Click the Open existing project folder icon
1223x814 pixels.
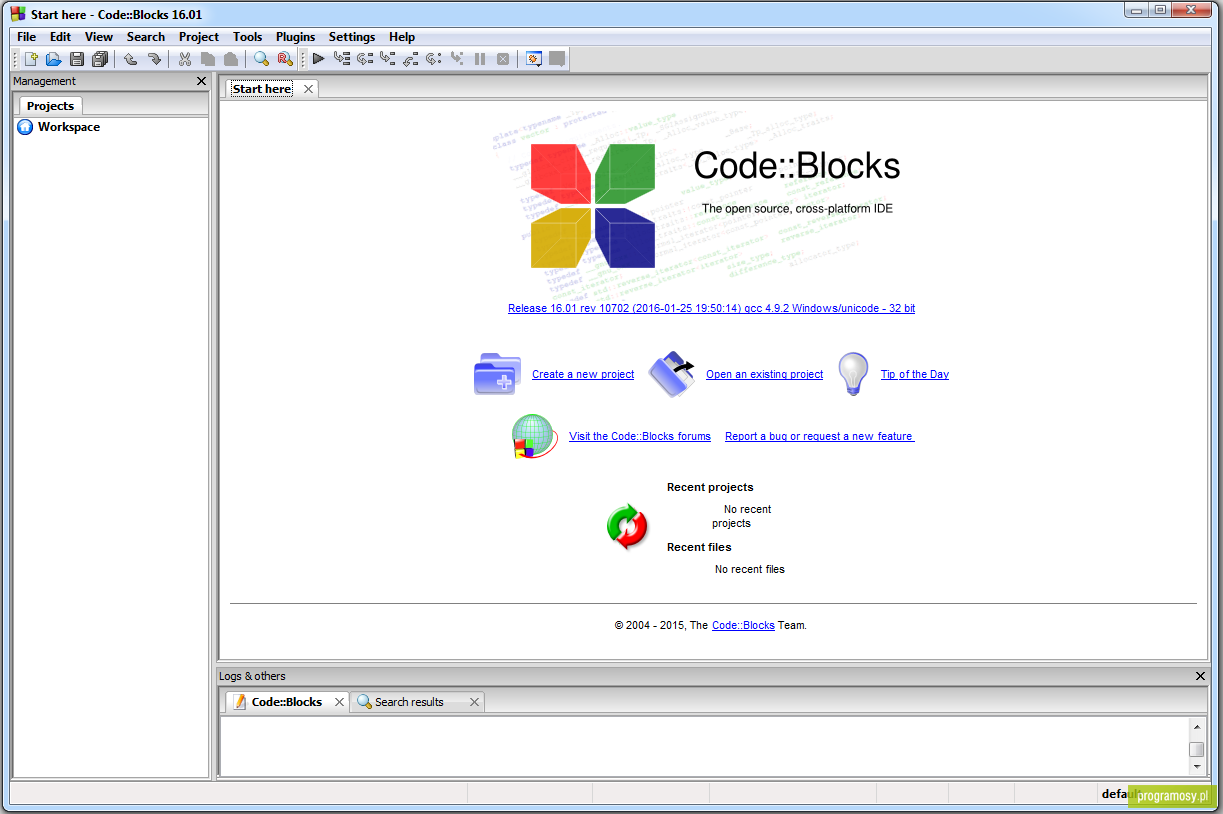[672, 374]
